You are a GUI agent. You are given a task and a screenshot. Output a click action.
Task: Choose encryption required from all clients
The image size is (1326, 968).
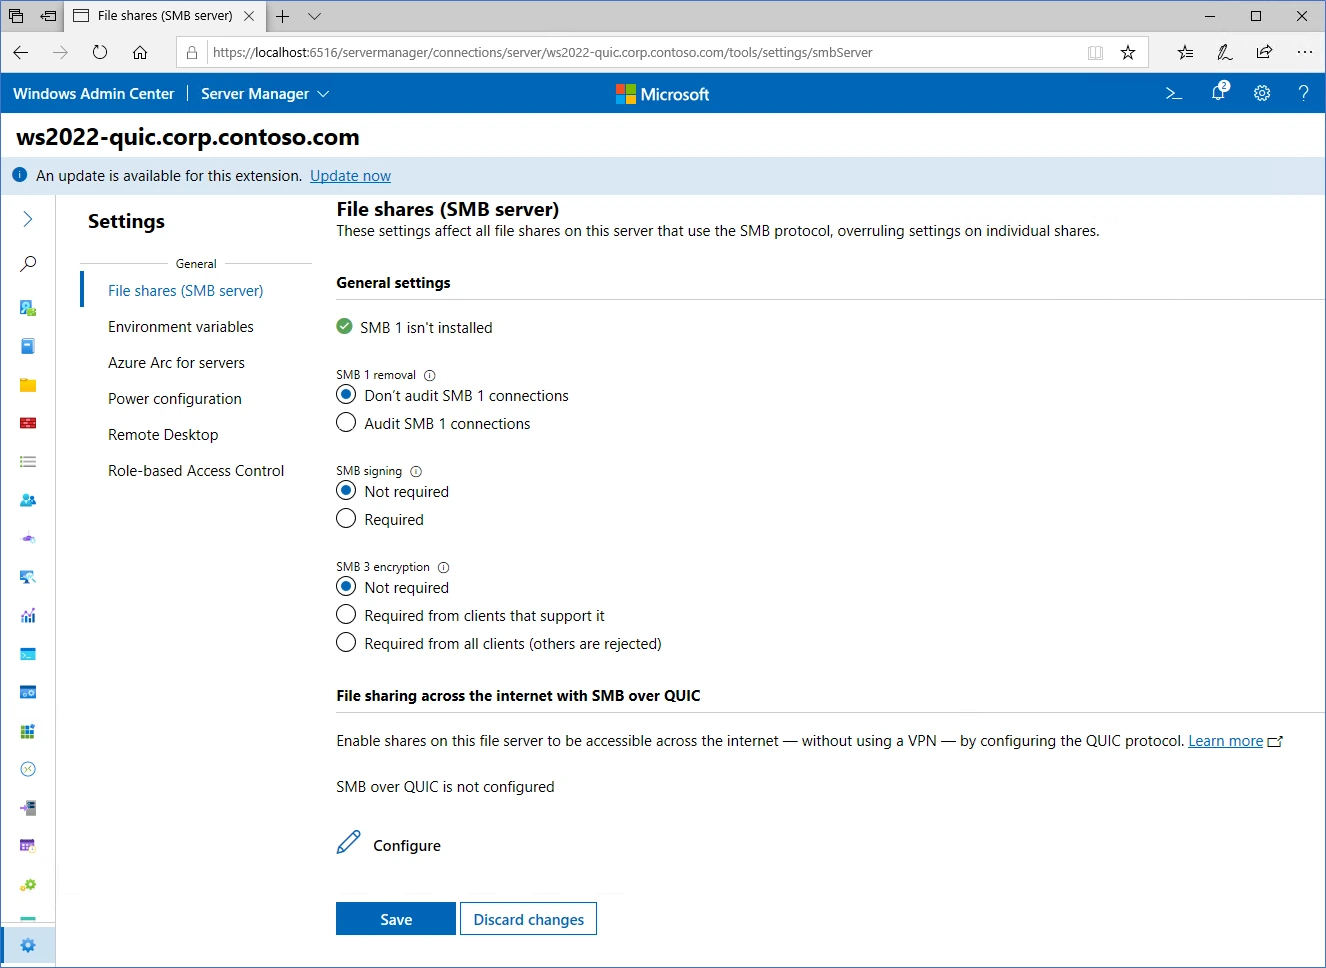click(346, 643)
